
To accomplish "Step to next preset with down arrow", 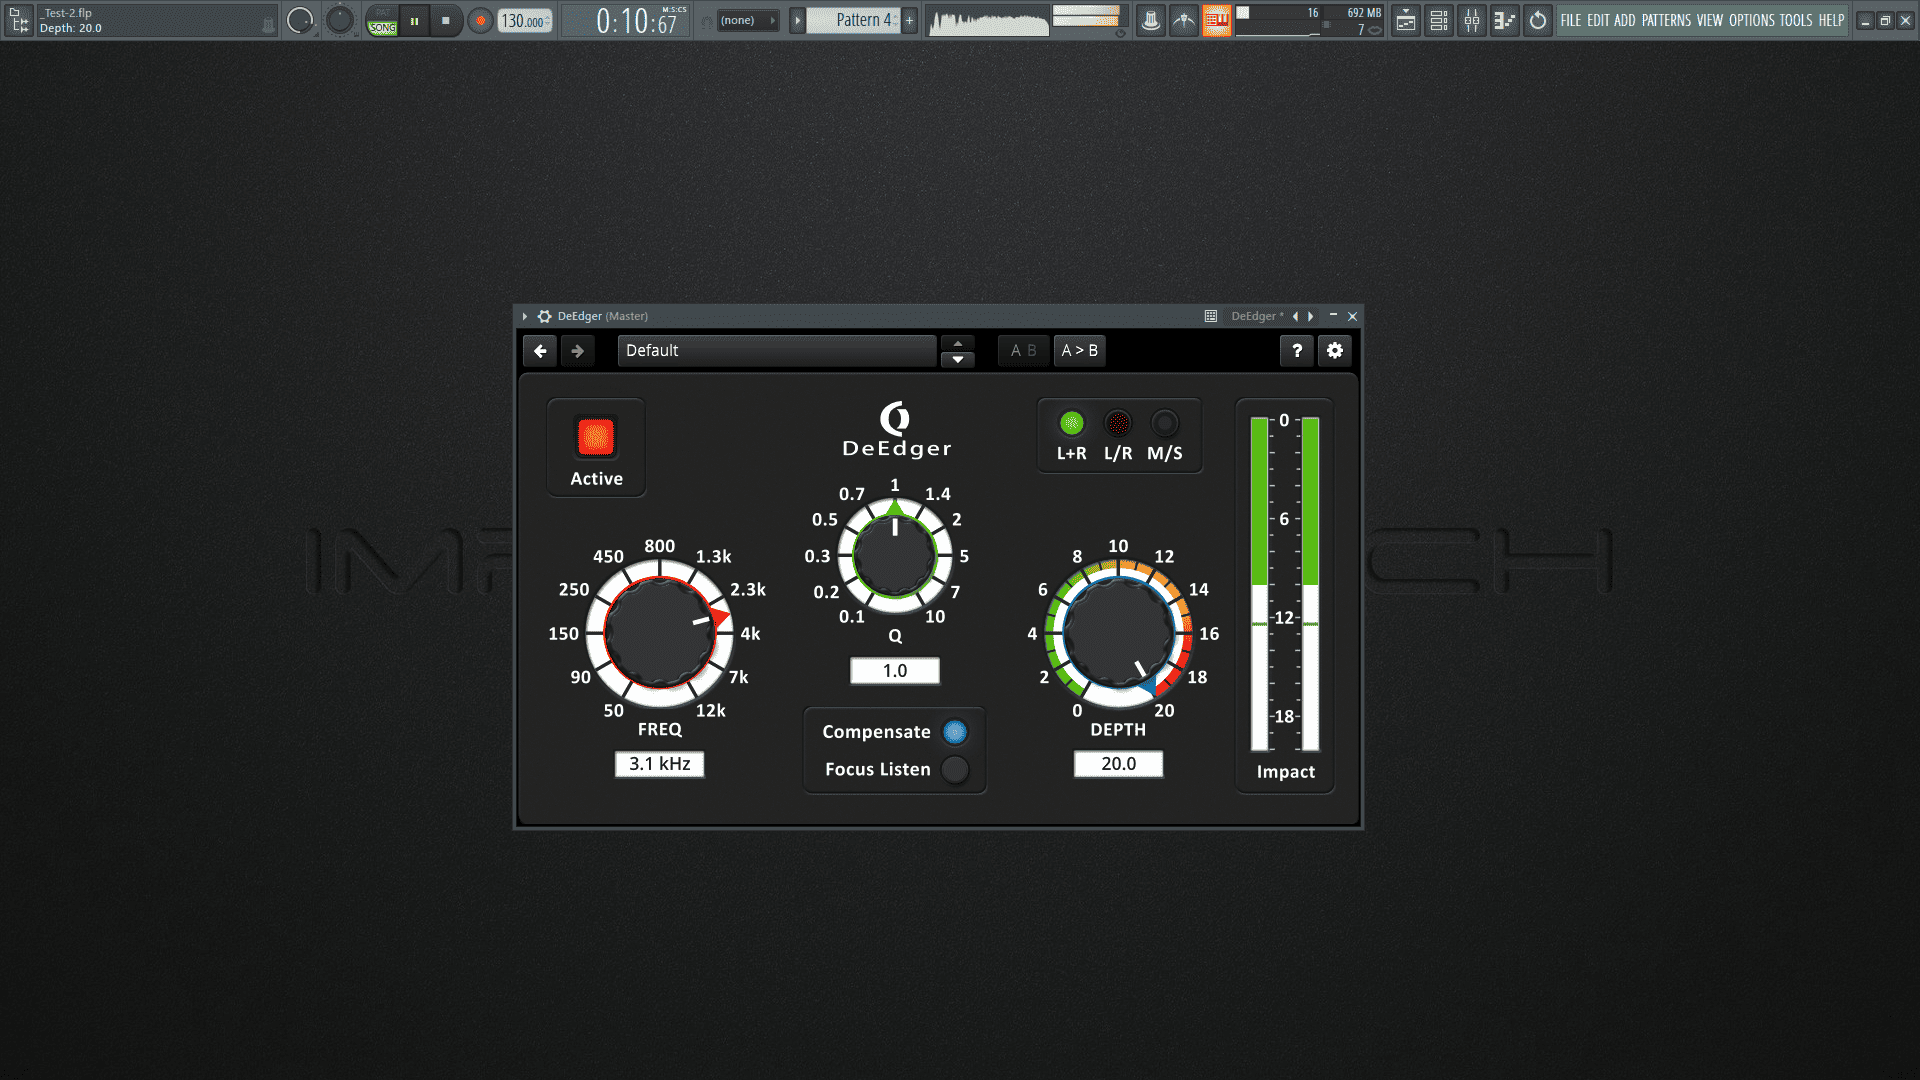I will click(x=958, y=359).
